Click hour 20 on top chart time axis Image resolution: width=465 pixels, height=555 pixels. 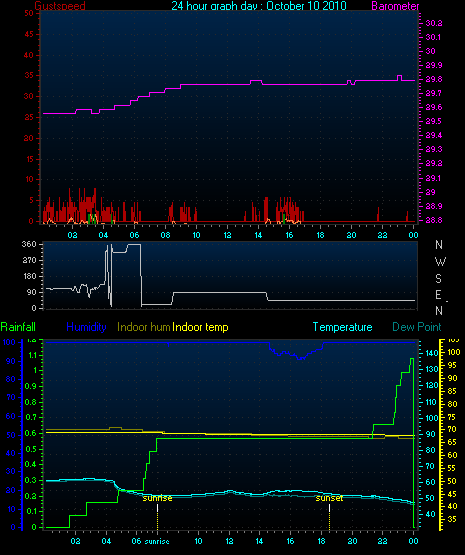(x=351, y=235)
